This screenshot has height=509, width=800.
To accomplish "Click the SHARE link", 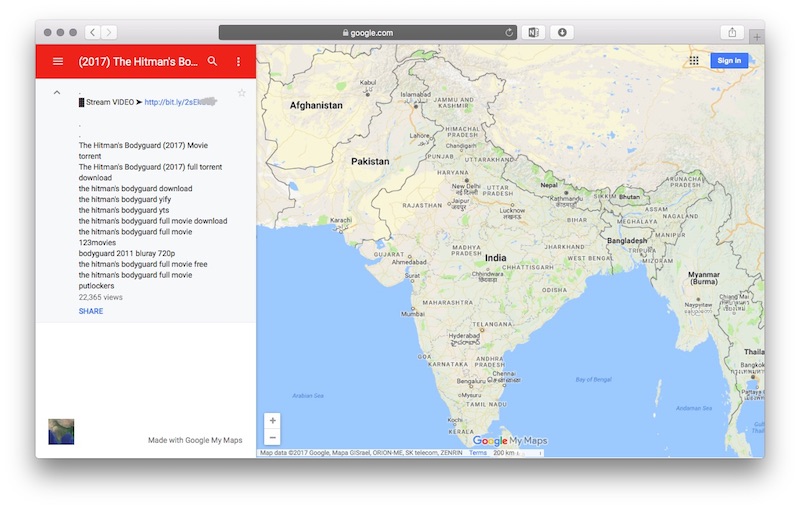I will coord(91,311).
